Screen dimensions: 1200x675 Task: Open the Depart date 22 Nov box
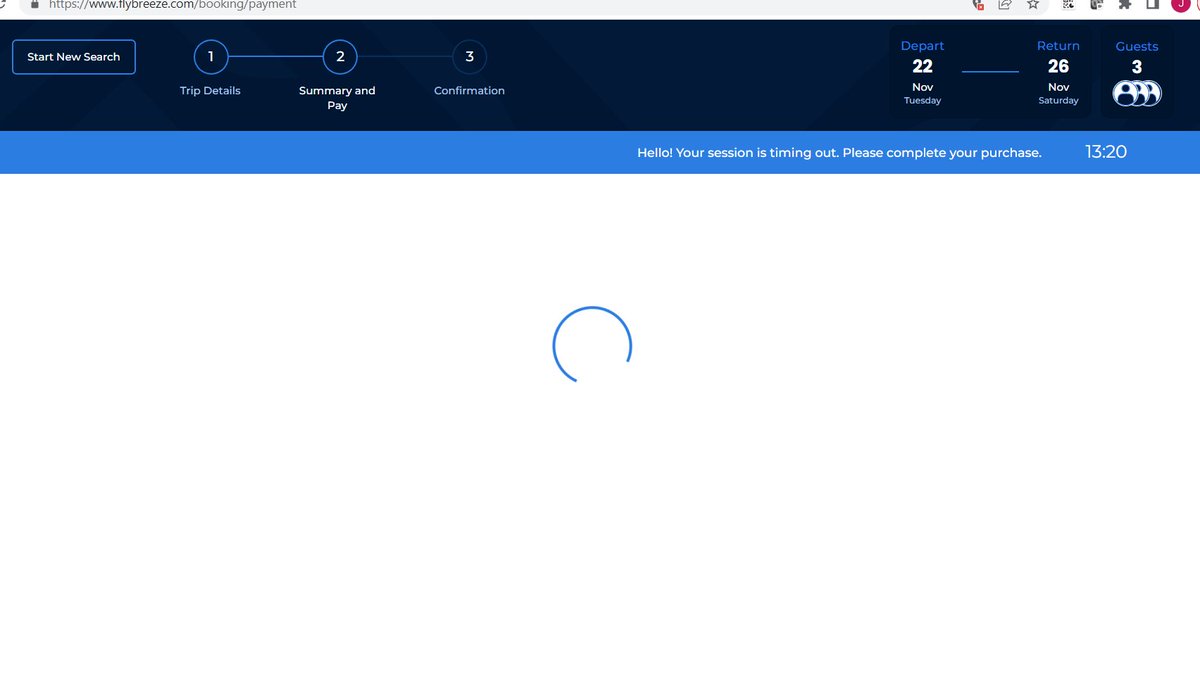tap(922, 73)
